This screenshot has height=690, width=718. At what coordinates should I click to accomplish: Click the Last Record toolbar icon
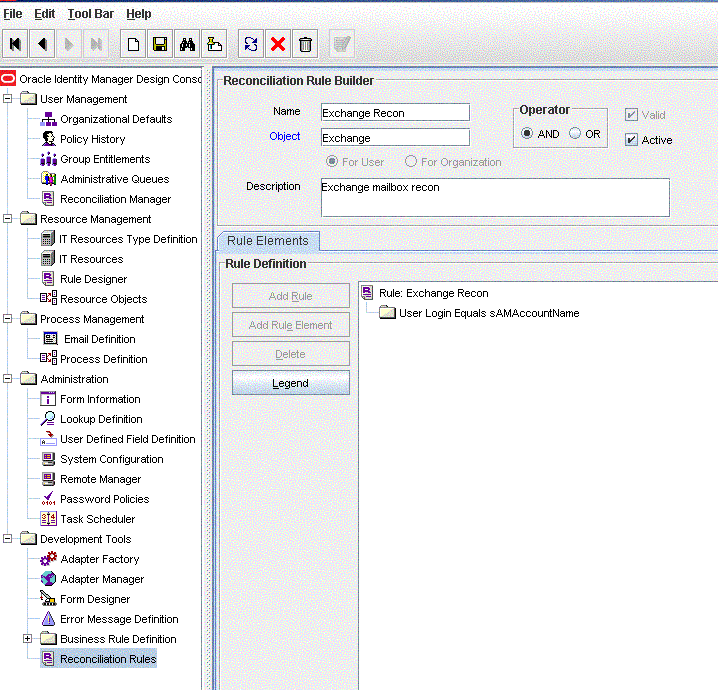tap(96, 44)
